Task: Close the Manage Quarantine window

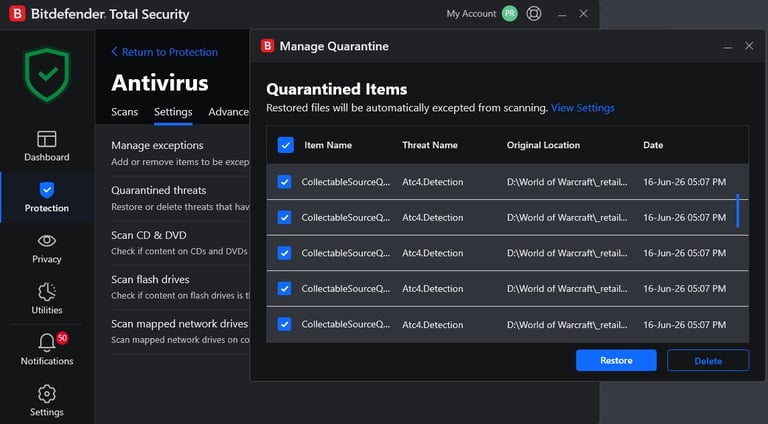Action: pos(749,46)
